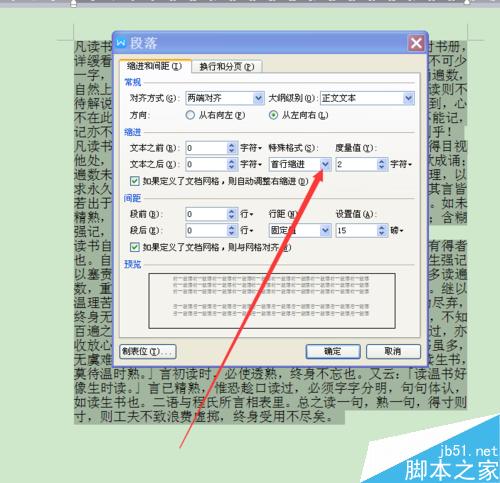Select the 从左向右 direction radio button
Screen dimensions: 500x483
[x=273, y=115]
